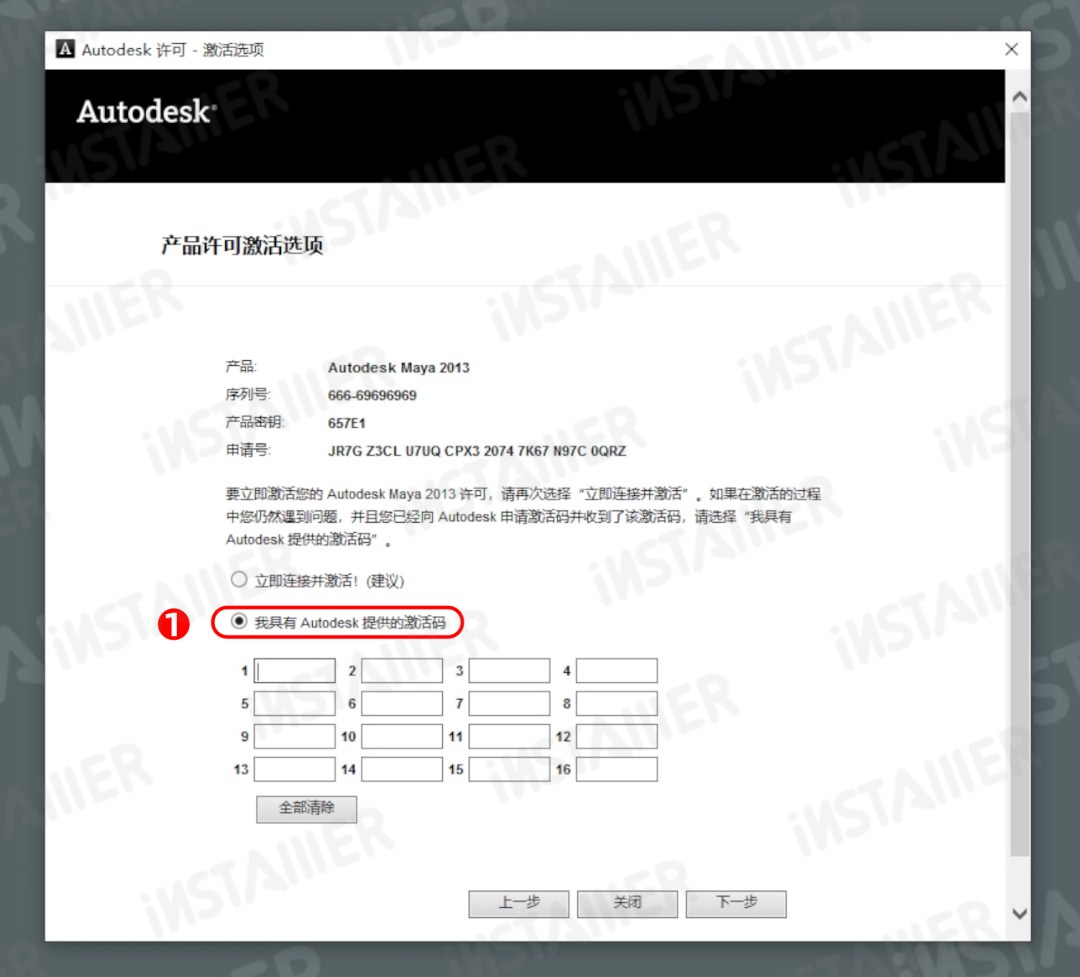Viewport: 1080px width, 977px height.
Task: Select '我具有 Autodesk 提供的激活码' radio button
Action: 239,621
